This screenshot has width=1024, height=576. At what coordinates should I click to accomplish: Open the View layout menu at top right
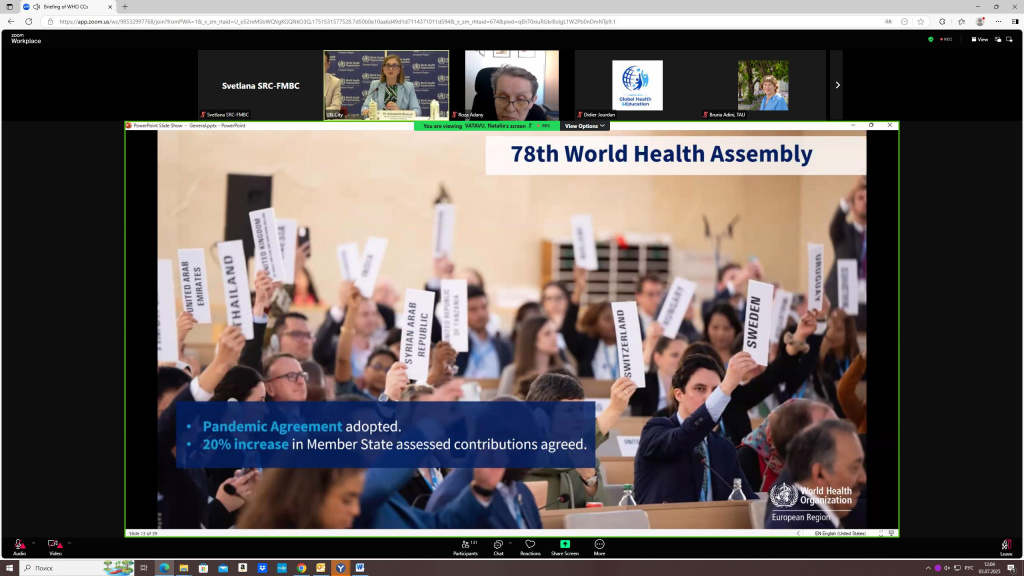[979, 39]
